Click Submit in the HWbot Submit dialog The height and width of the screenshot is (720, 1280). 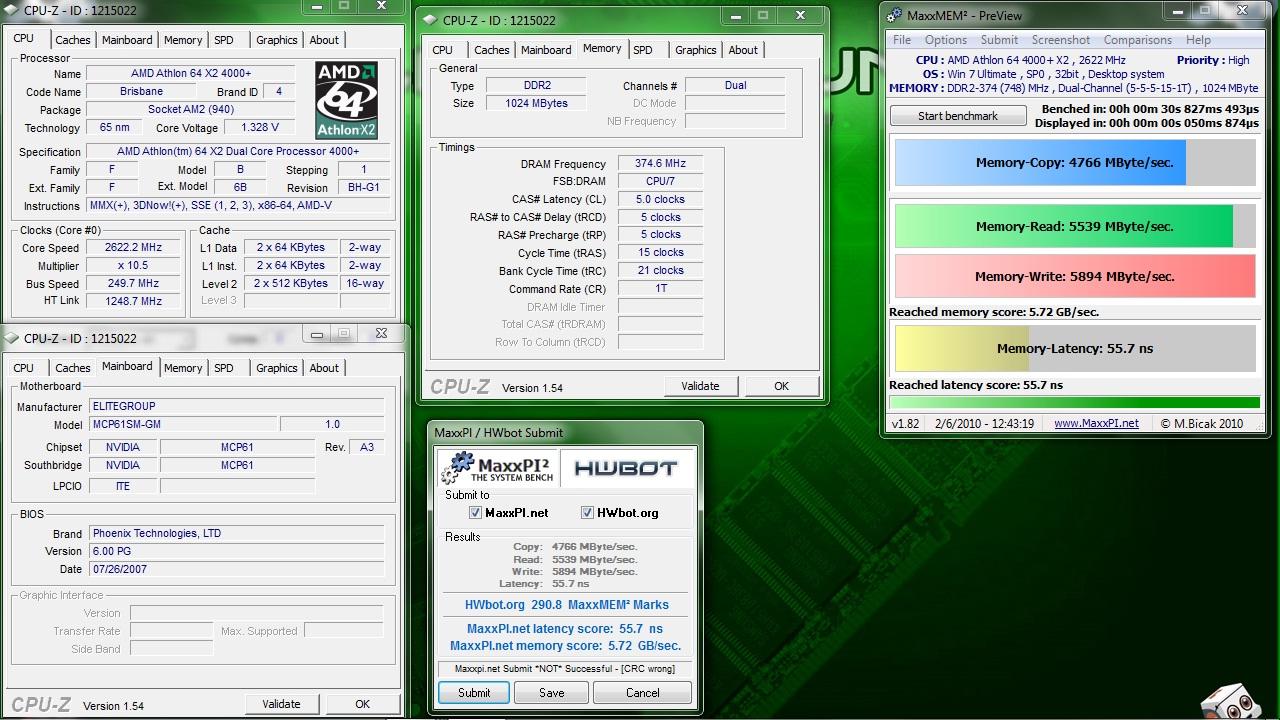point(474,692)
